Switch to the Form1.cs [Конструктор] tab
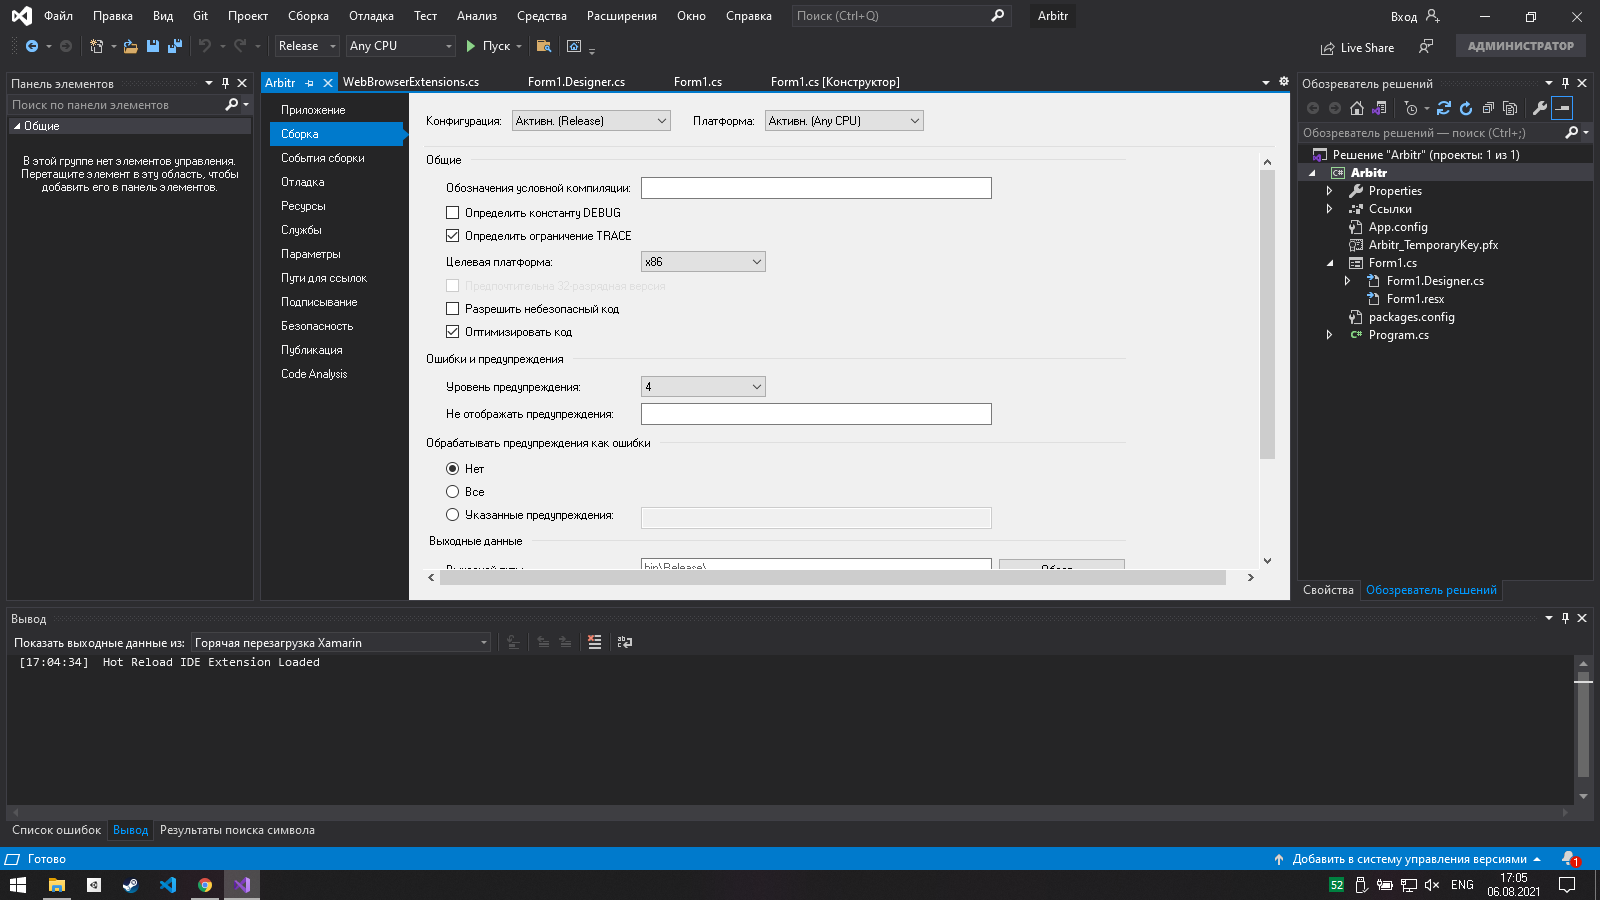The image size is (1600, 900). pos(835,82)
